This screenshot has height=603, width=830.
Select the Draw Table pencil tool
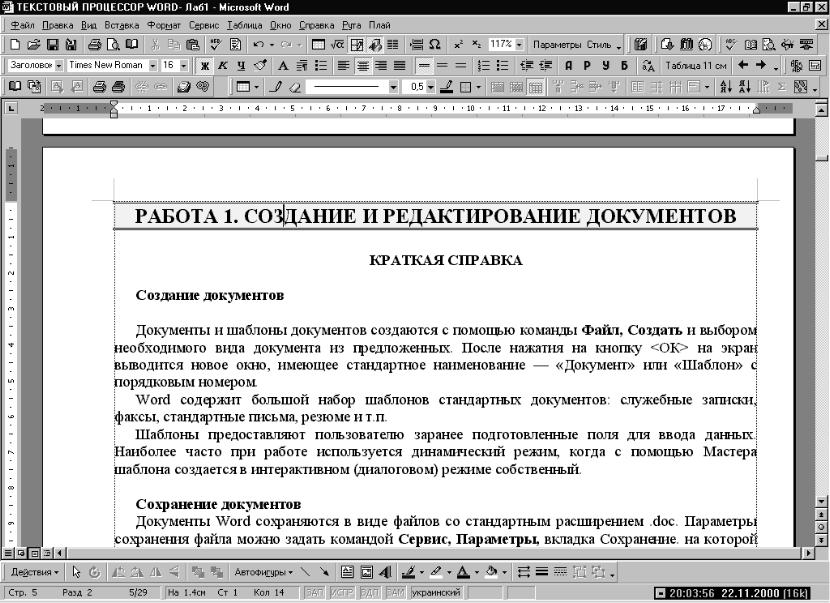pyautogui.click(x=275, y=86)
